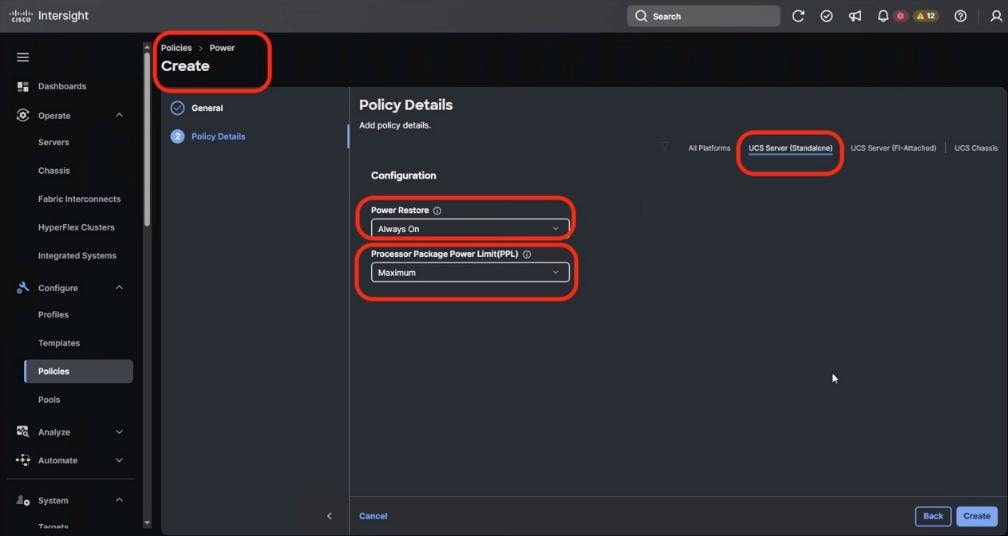Open Profiles under Configure
The height and width of the screenshot is (536, 1008).
pyautogui.click(x=53, y=314)
